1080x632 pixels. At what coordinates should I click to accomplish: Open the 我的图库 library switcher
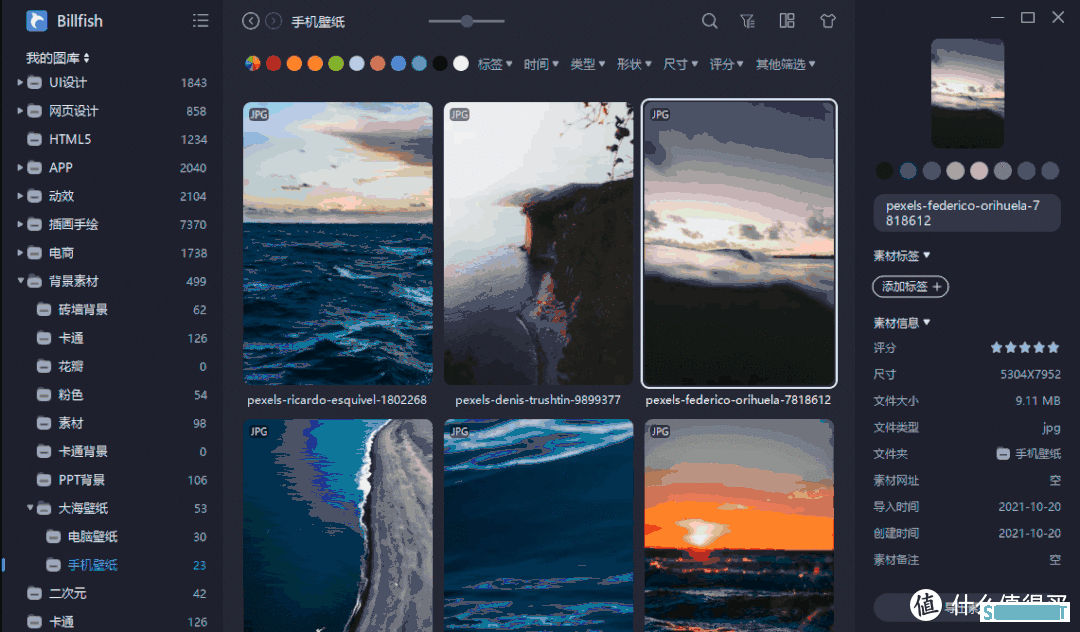pyautogui.click(x=58, y=58)
